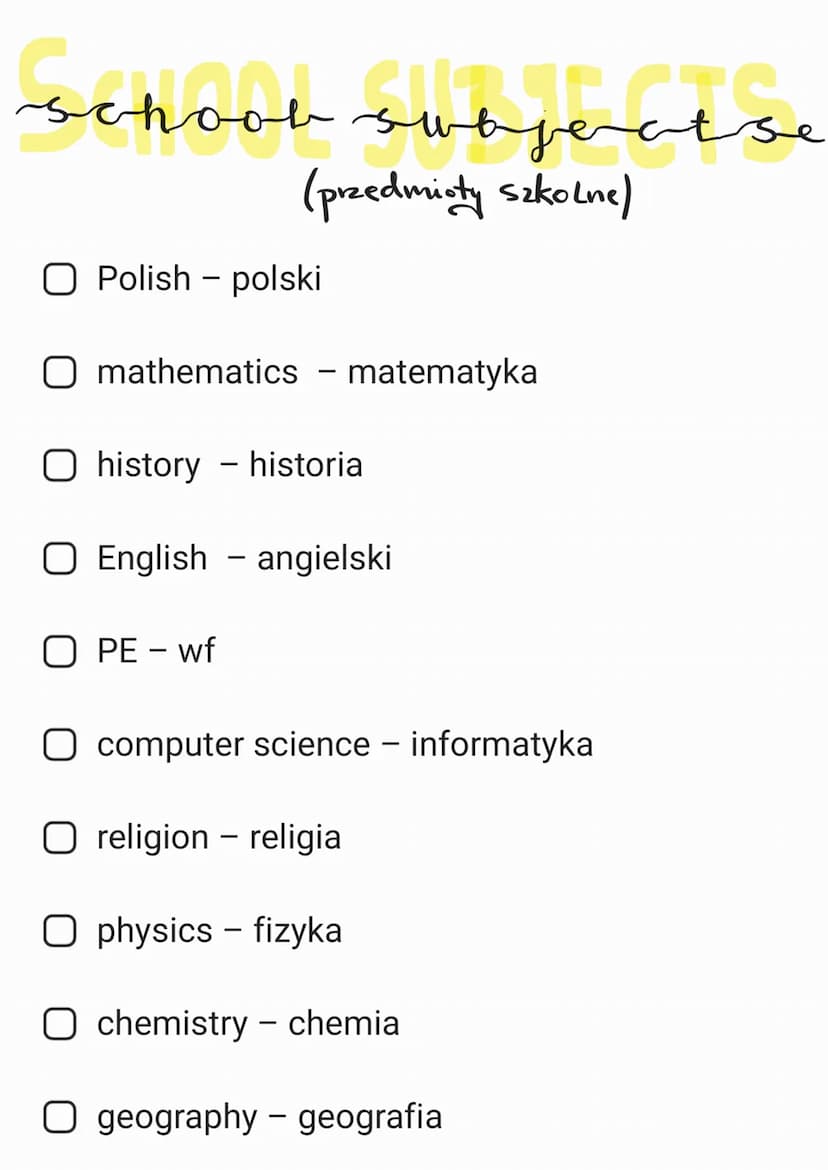Tick the computer science checkbox
The width and height of the screenshot is (828, 1170).
click(60, 745)
